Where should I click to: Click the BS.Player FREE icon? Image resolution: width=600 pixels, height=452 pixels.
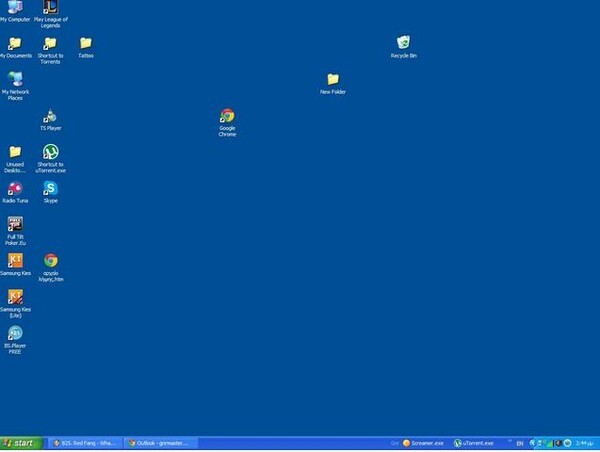pos(15,333)
